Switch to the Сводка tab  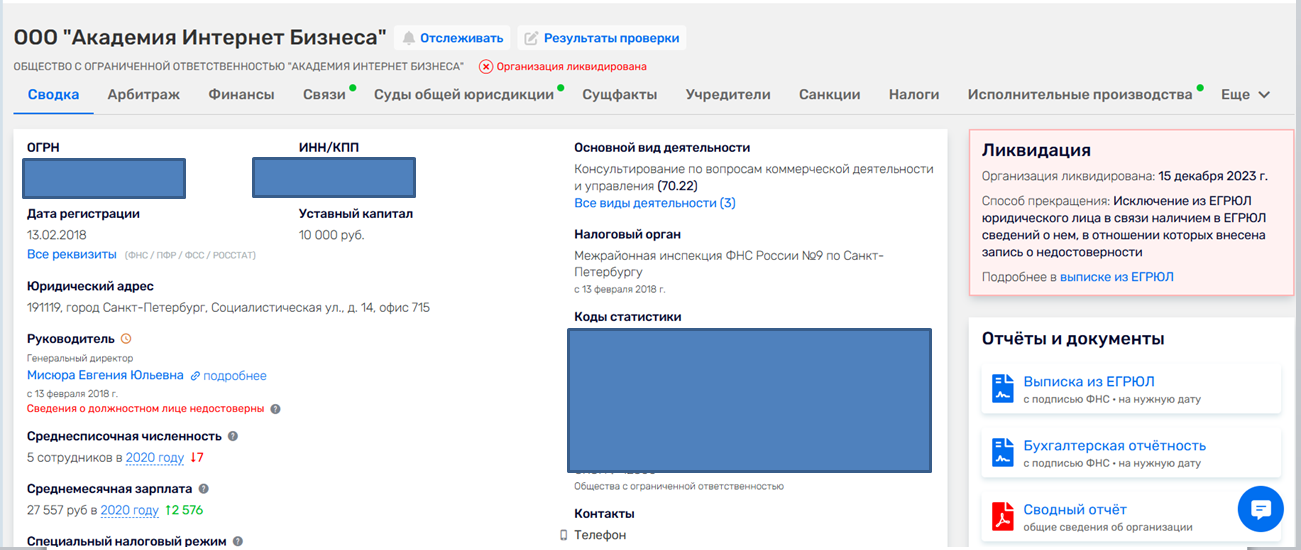click(x=54, y=94)
